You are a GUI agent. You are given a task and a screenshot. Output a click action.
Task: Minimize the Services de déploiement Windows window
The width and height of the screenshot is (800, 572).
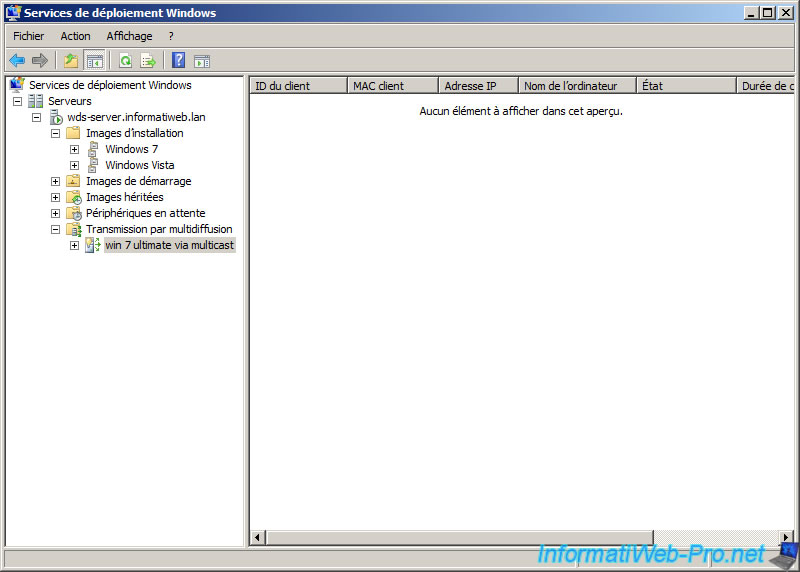(751, 13)
